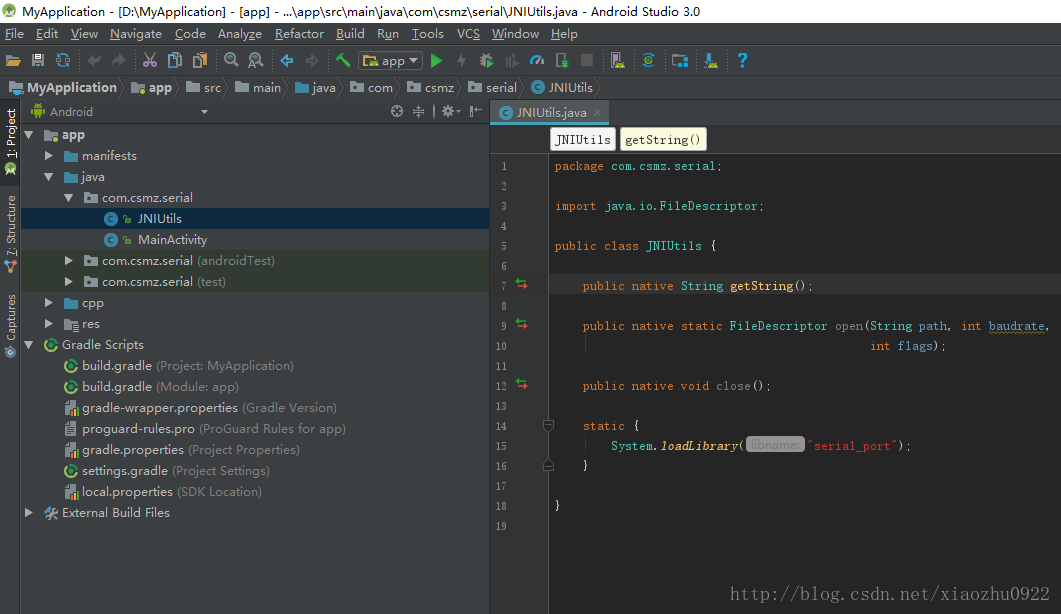Image resolution: width=1061 pixels, height=614 pixels.
Task: Open the VCS menu
Action: tap(468, 34)
